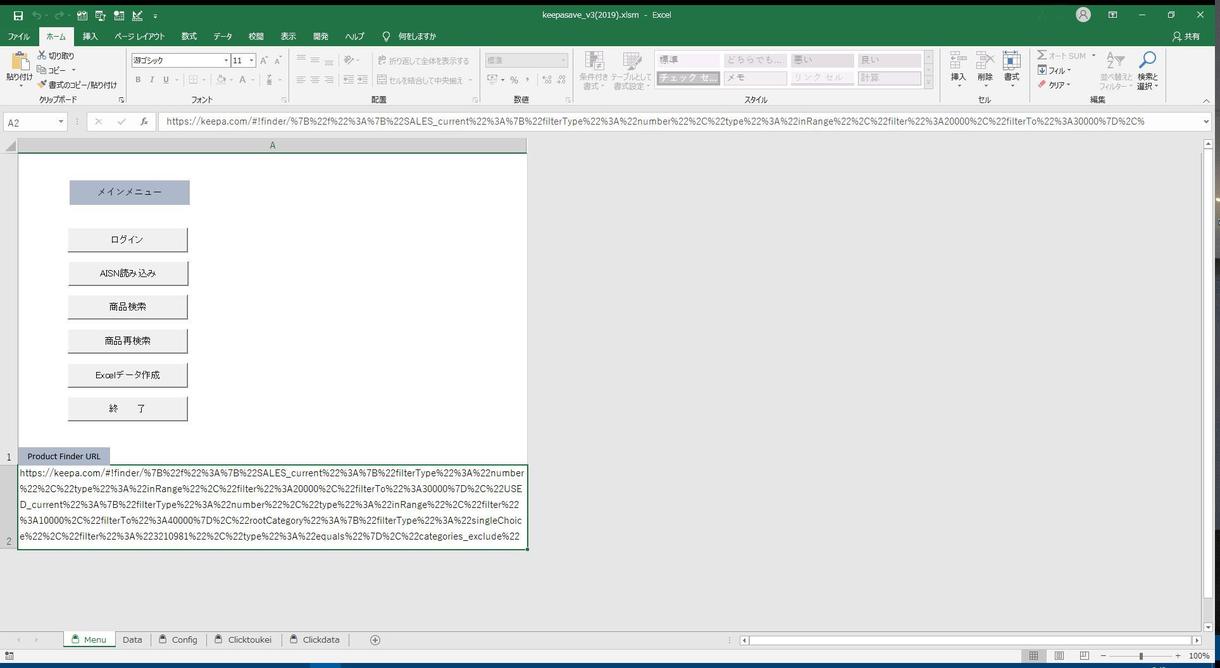Click the Save icon in quick access toolbar
The image size is (1220, 668).
pyautogui.click(x=17, y=16)
